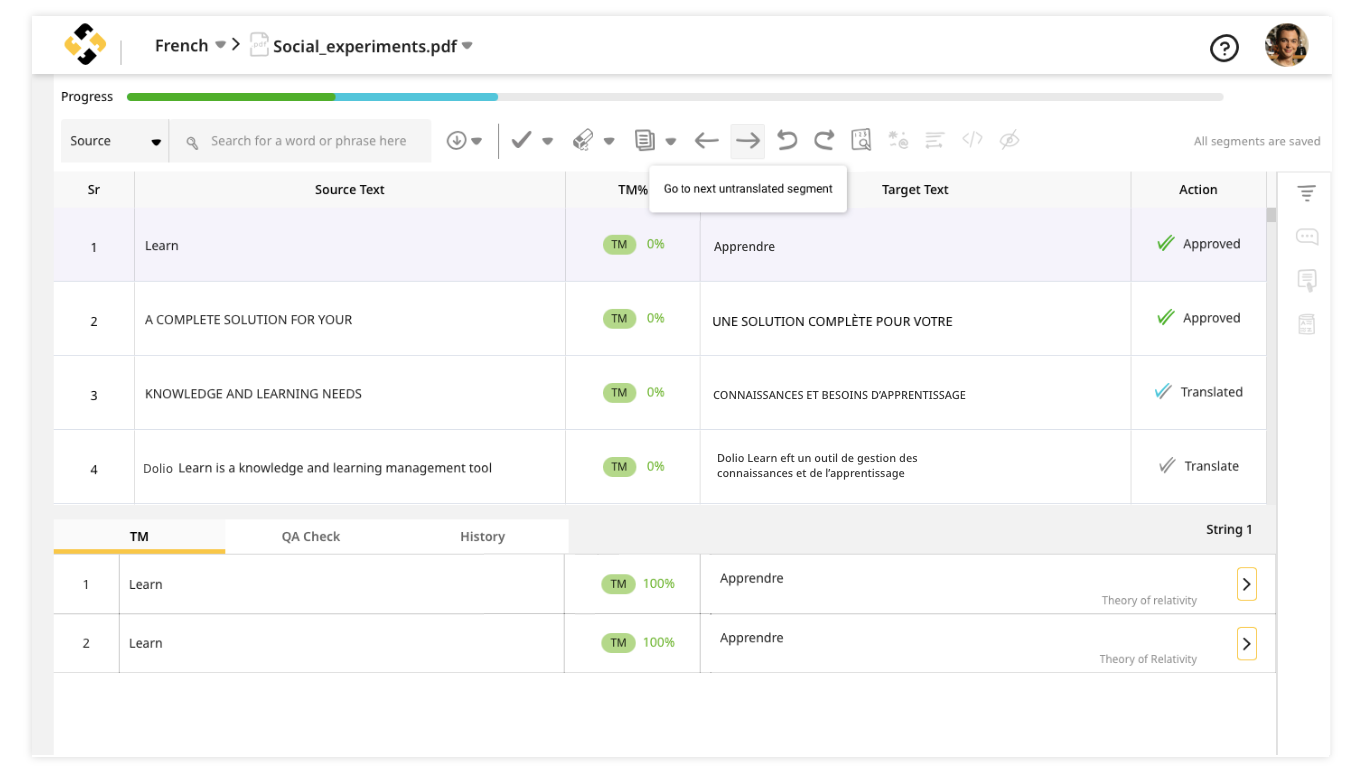
Task: Click the app logo in the header
Action: tap(85, 45)
